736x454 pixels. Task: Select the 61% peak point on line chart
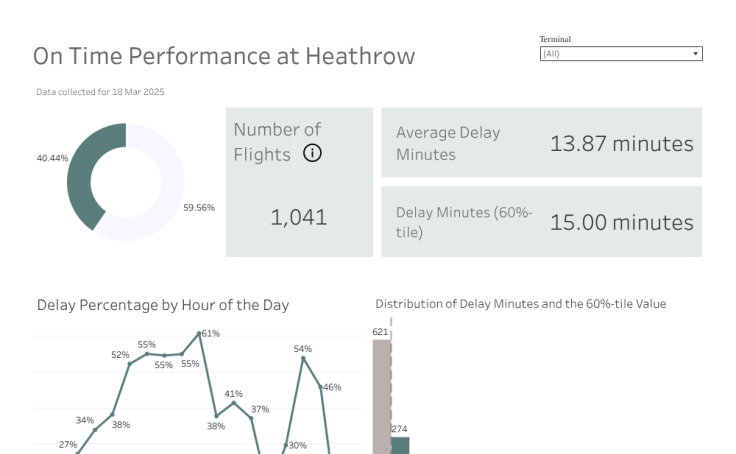(x=200, y=333)
